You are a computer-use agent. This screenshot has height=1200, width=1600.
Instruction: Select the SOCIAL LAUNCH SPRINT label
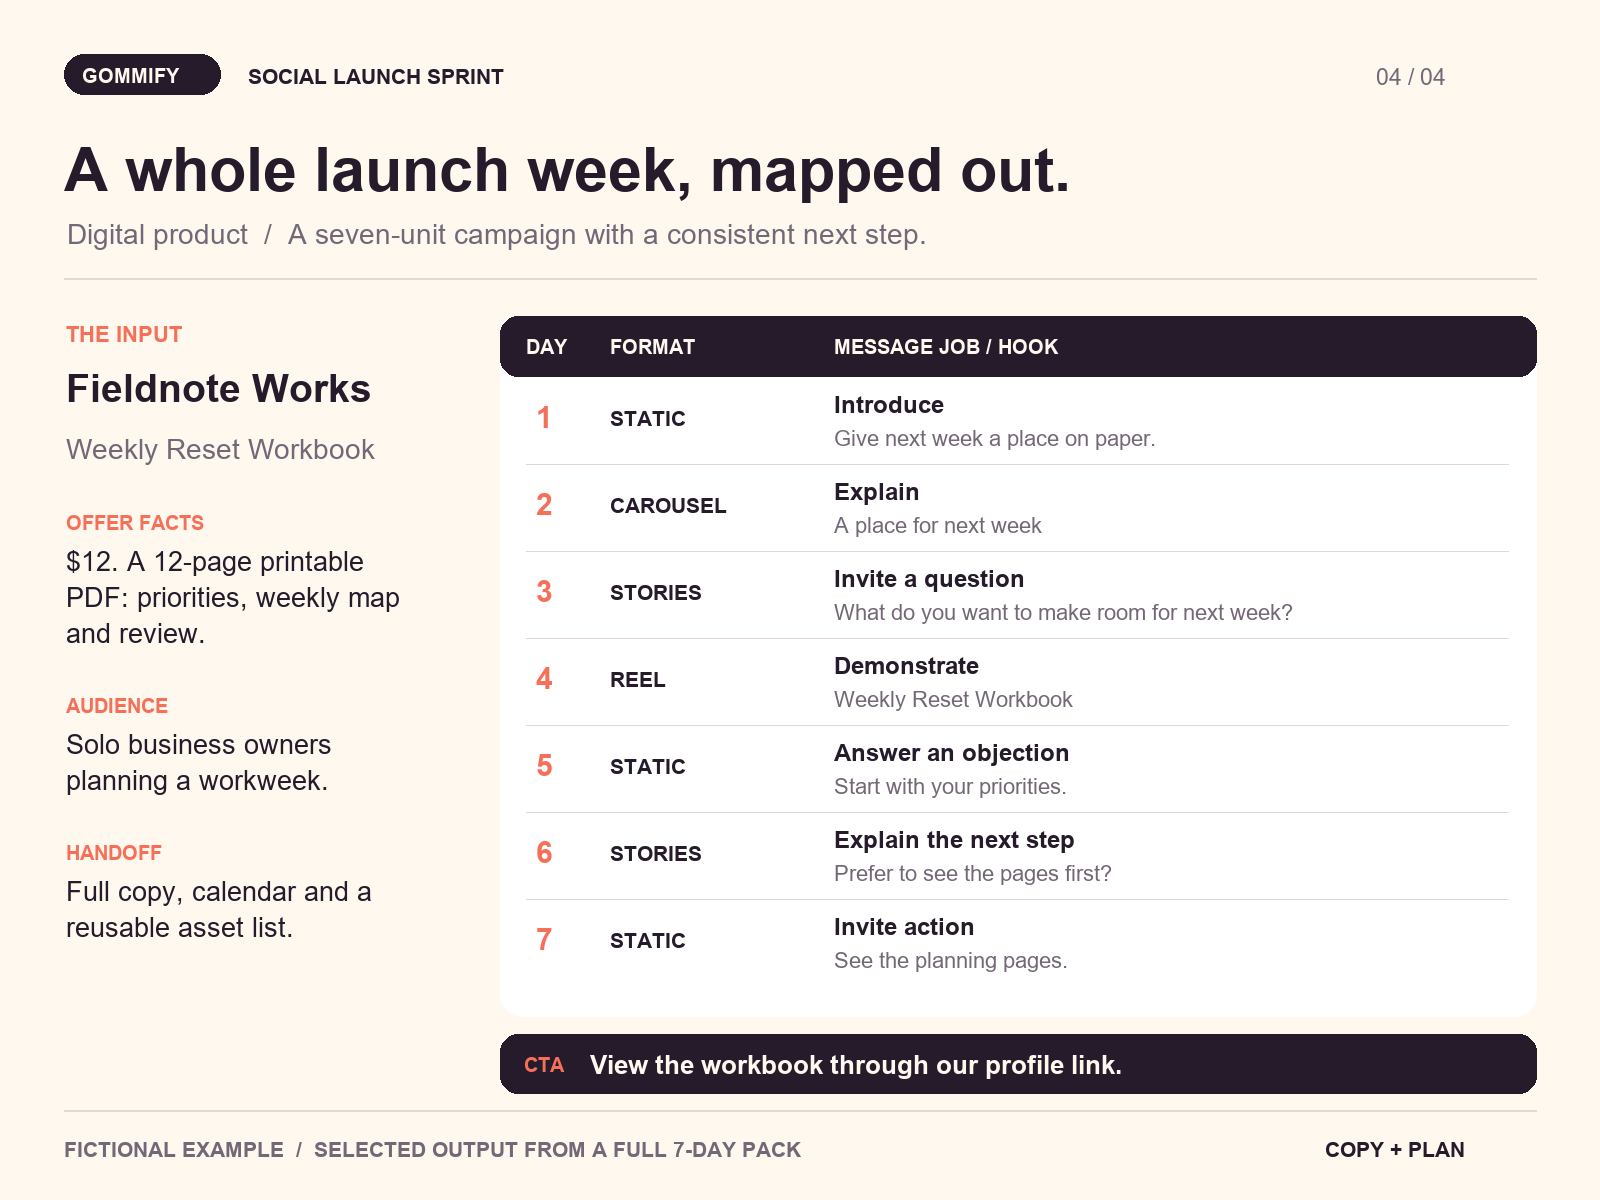(x=376, y=77)
